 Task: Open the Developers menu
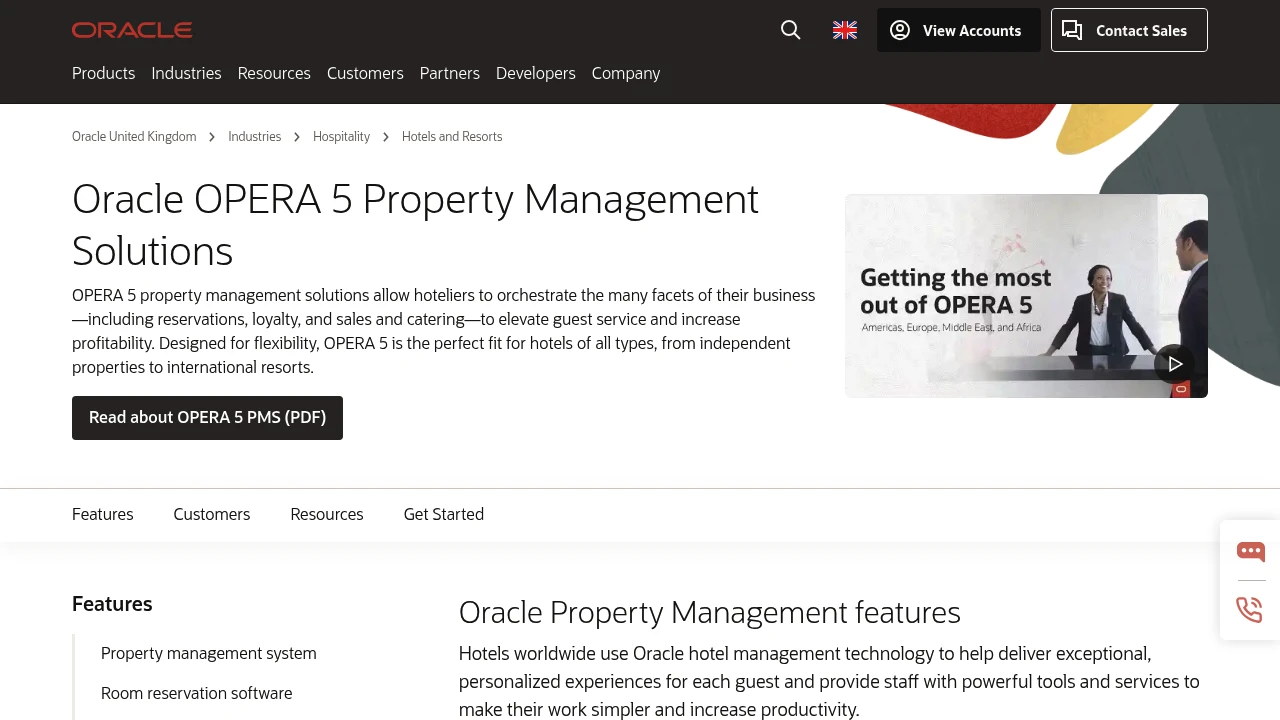535,73
